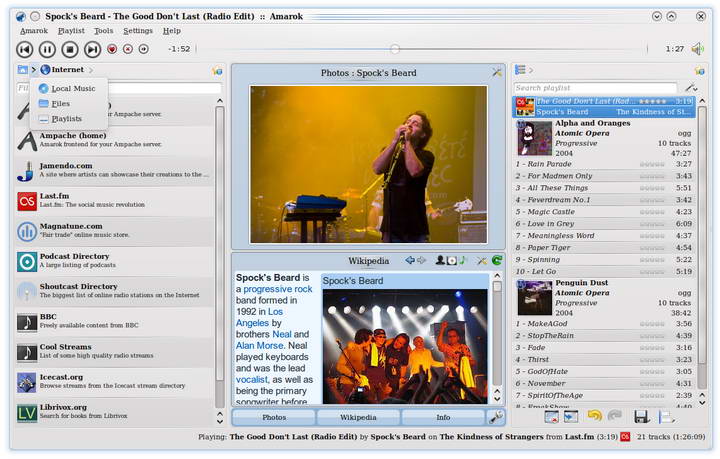Image resolution: width=720 pixels, height=459 pixels.
Task: Click the home folder icon in browser breadcrumb
Action: (22, 70)
